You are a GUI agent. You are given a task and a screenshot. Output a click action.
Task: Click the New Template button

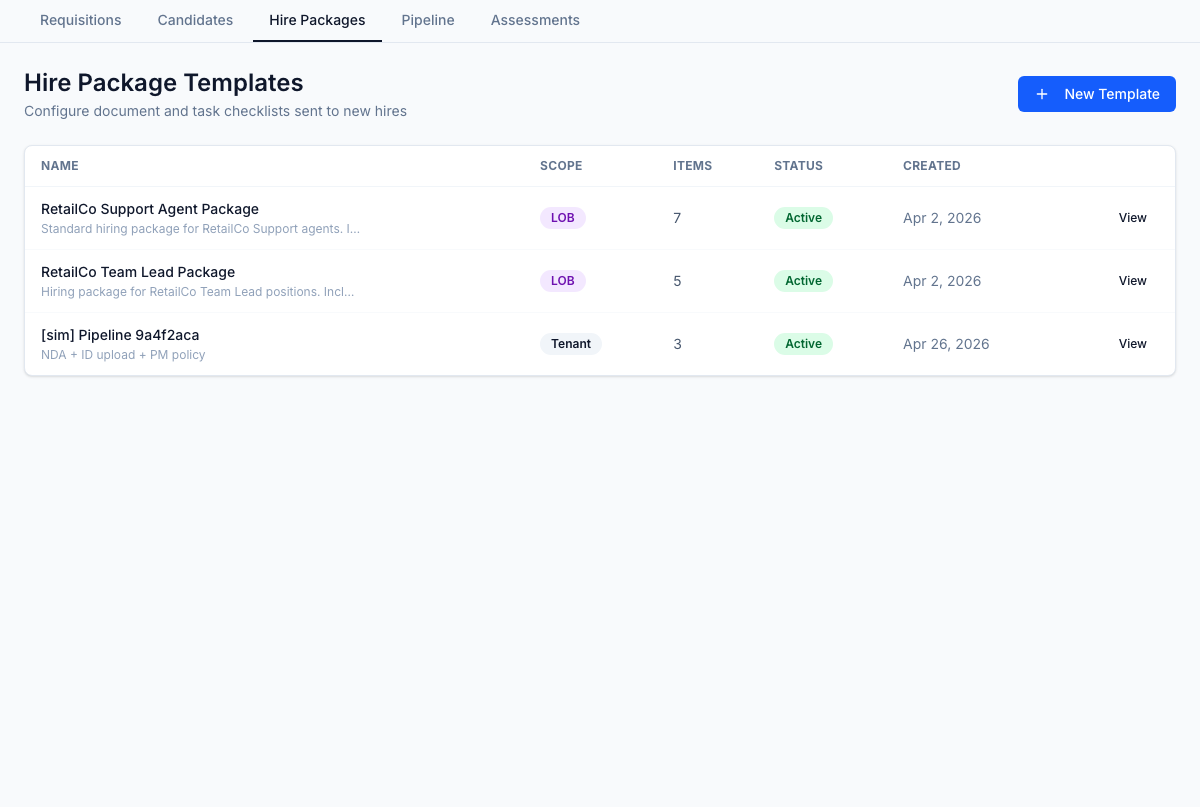click(x=1097, y=94)
